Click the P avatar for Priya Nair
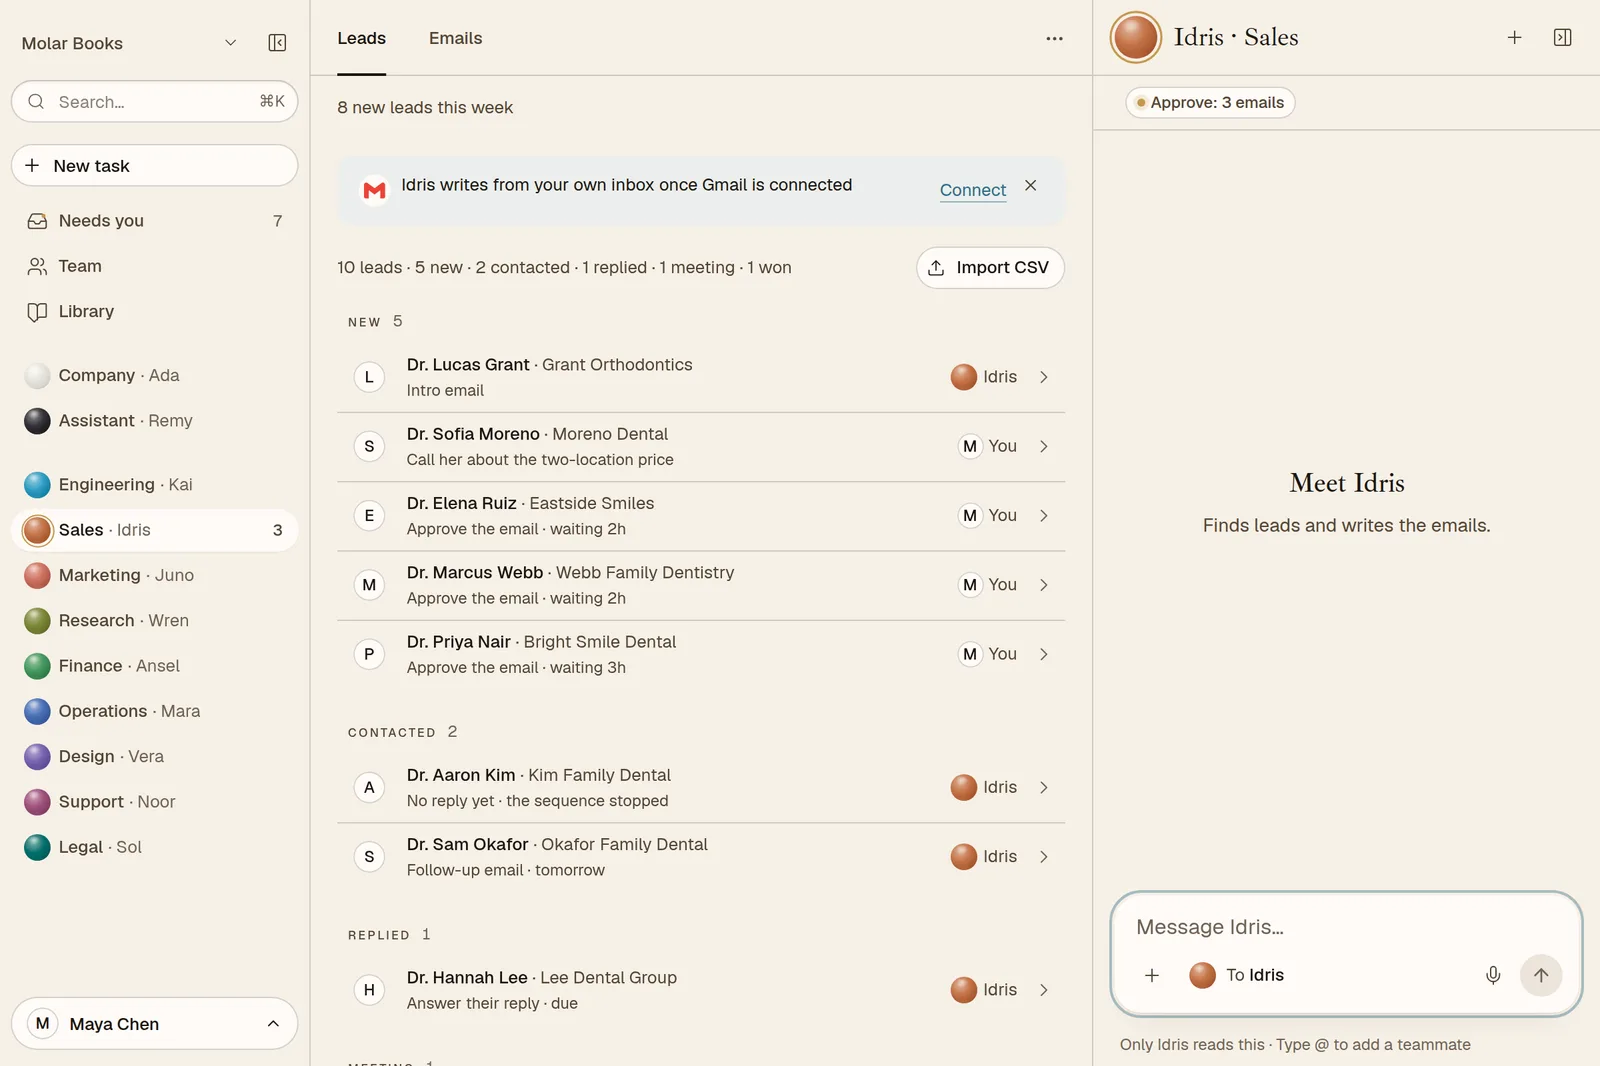The height and width of the screenshot is (1066, 1600). pos(369,654)
